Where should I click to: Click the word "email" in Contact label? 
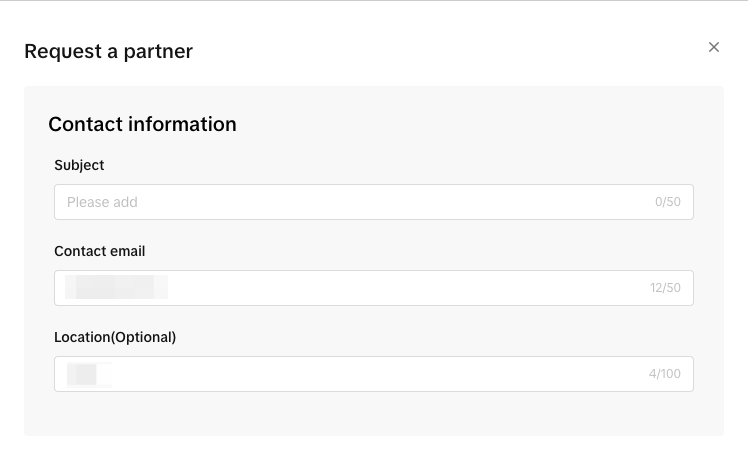click(127, 251)
